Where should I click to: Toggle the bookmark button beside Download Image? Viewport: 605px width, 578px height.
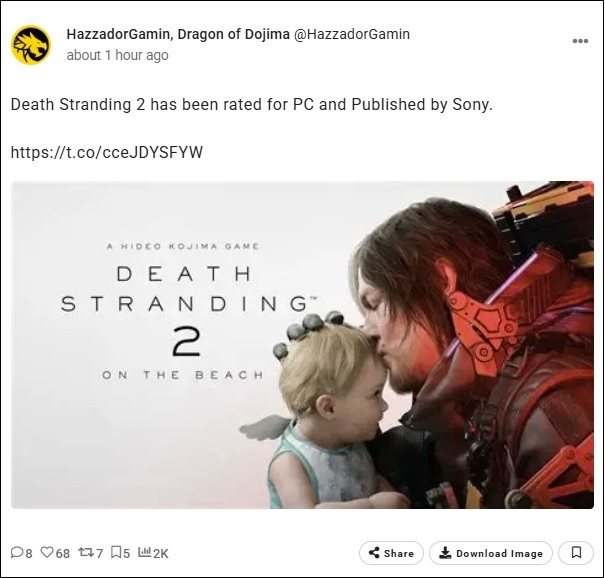(x=576, y=553)
